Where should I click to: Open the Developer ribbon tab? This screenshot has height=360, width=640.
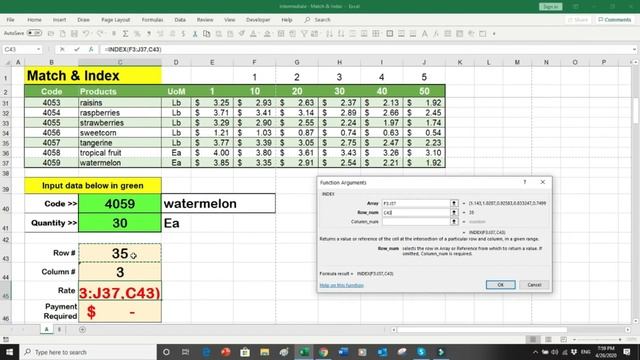coord(258,20)
